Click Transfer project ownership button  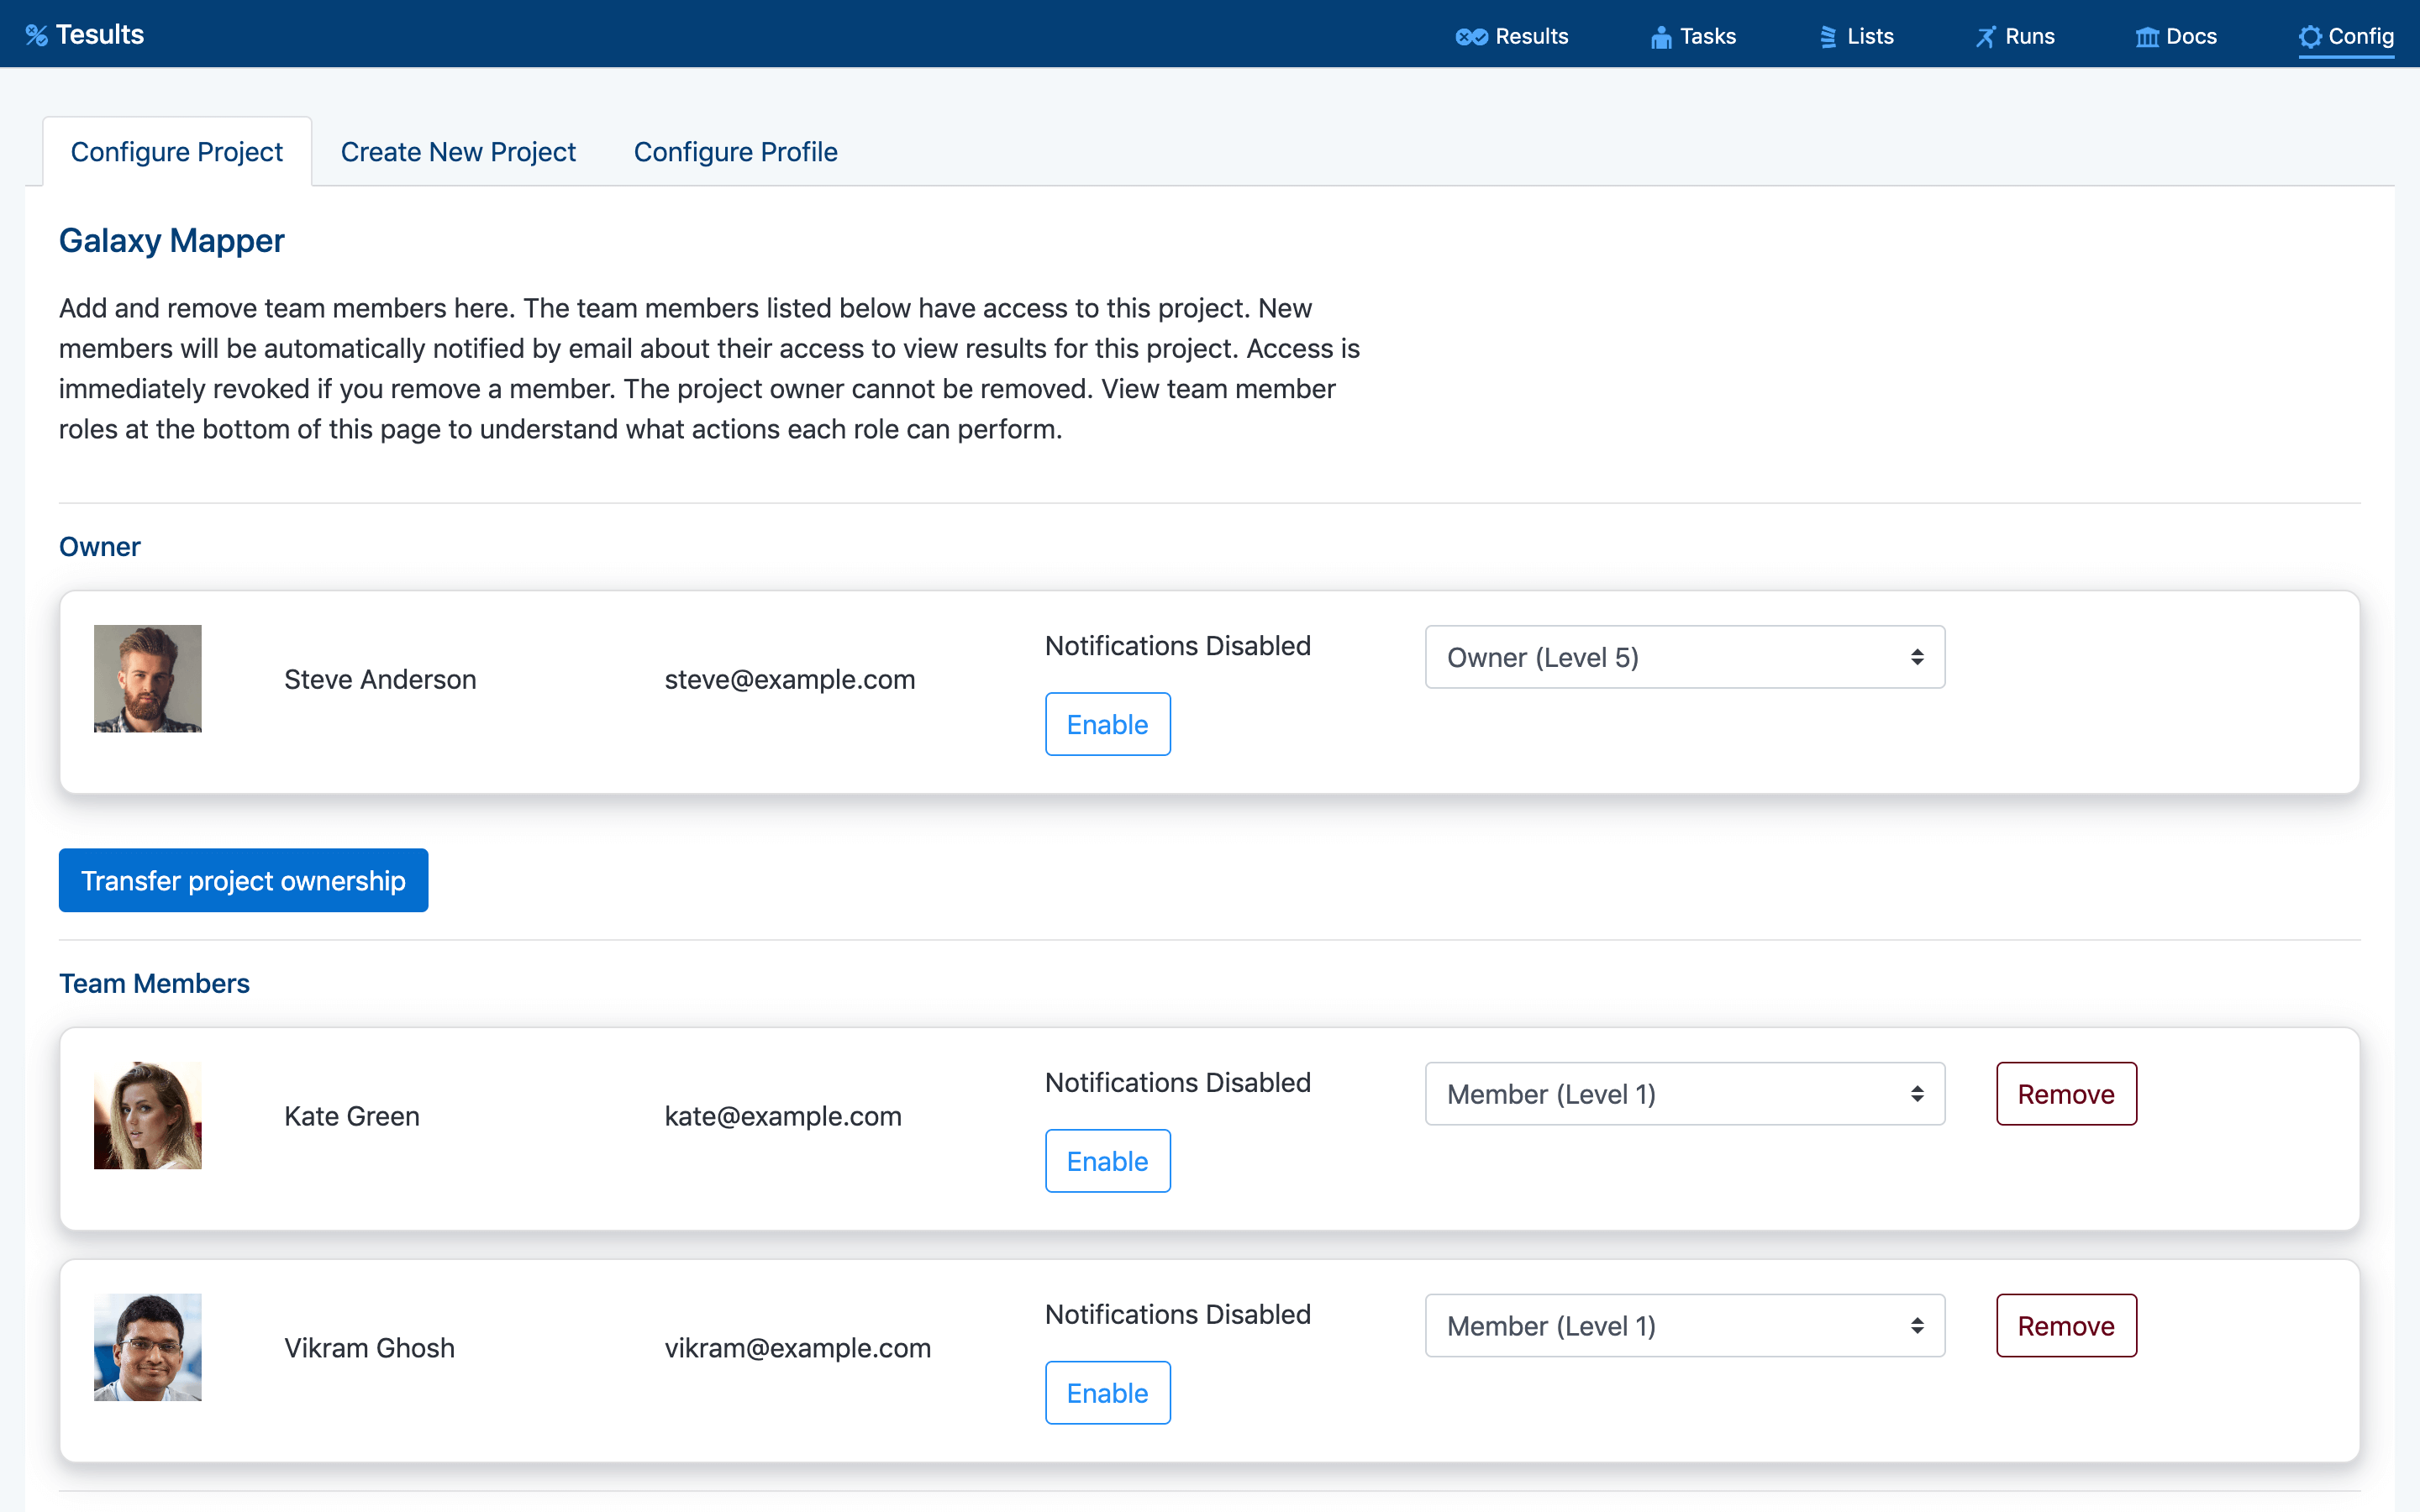coord(243,880)
